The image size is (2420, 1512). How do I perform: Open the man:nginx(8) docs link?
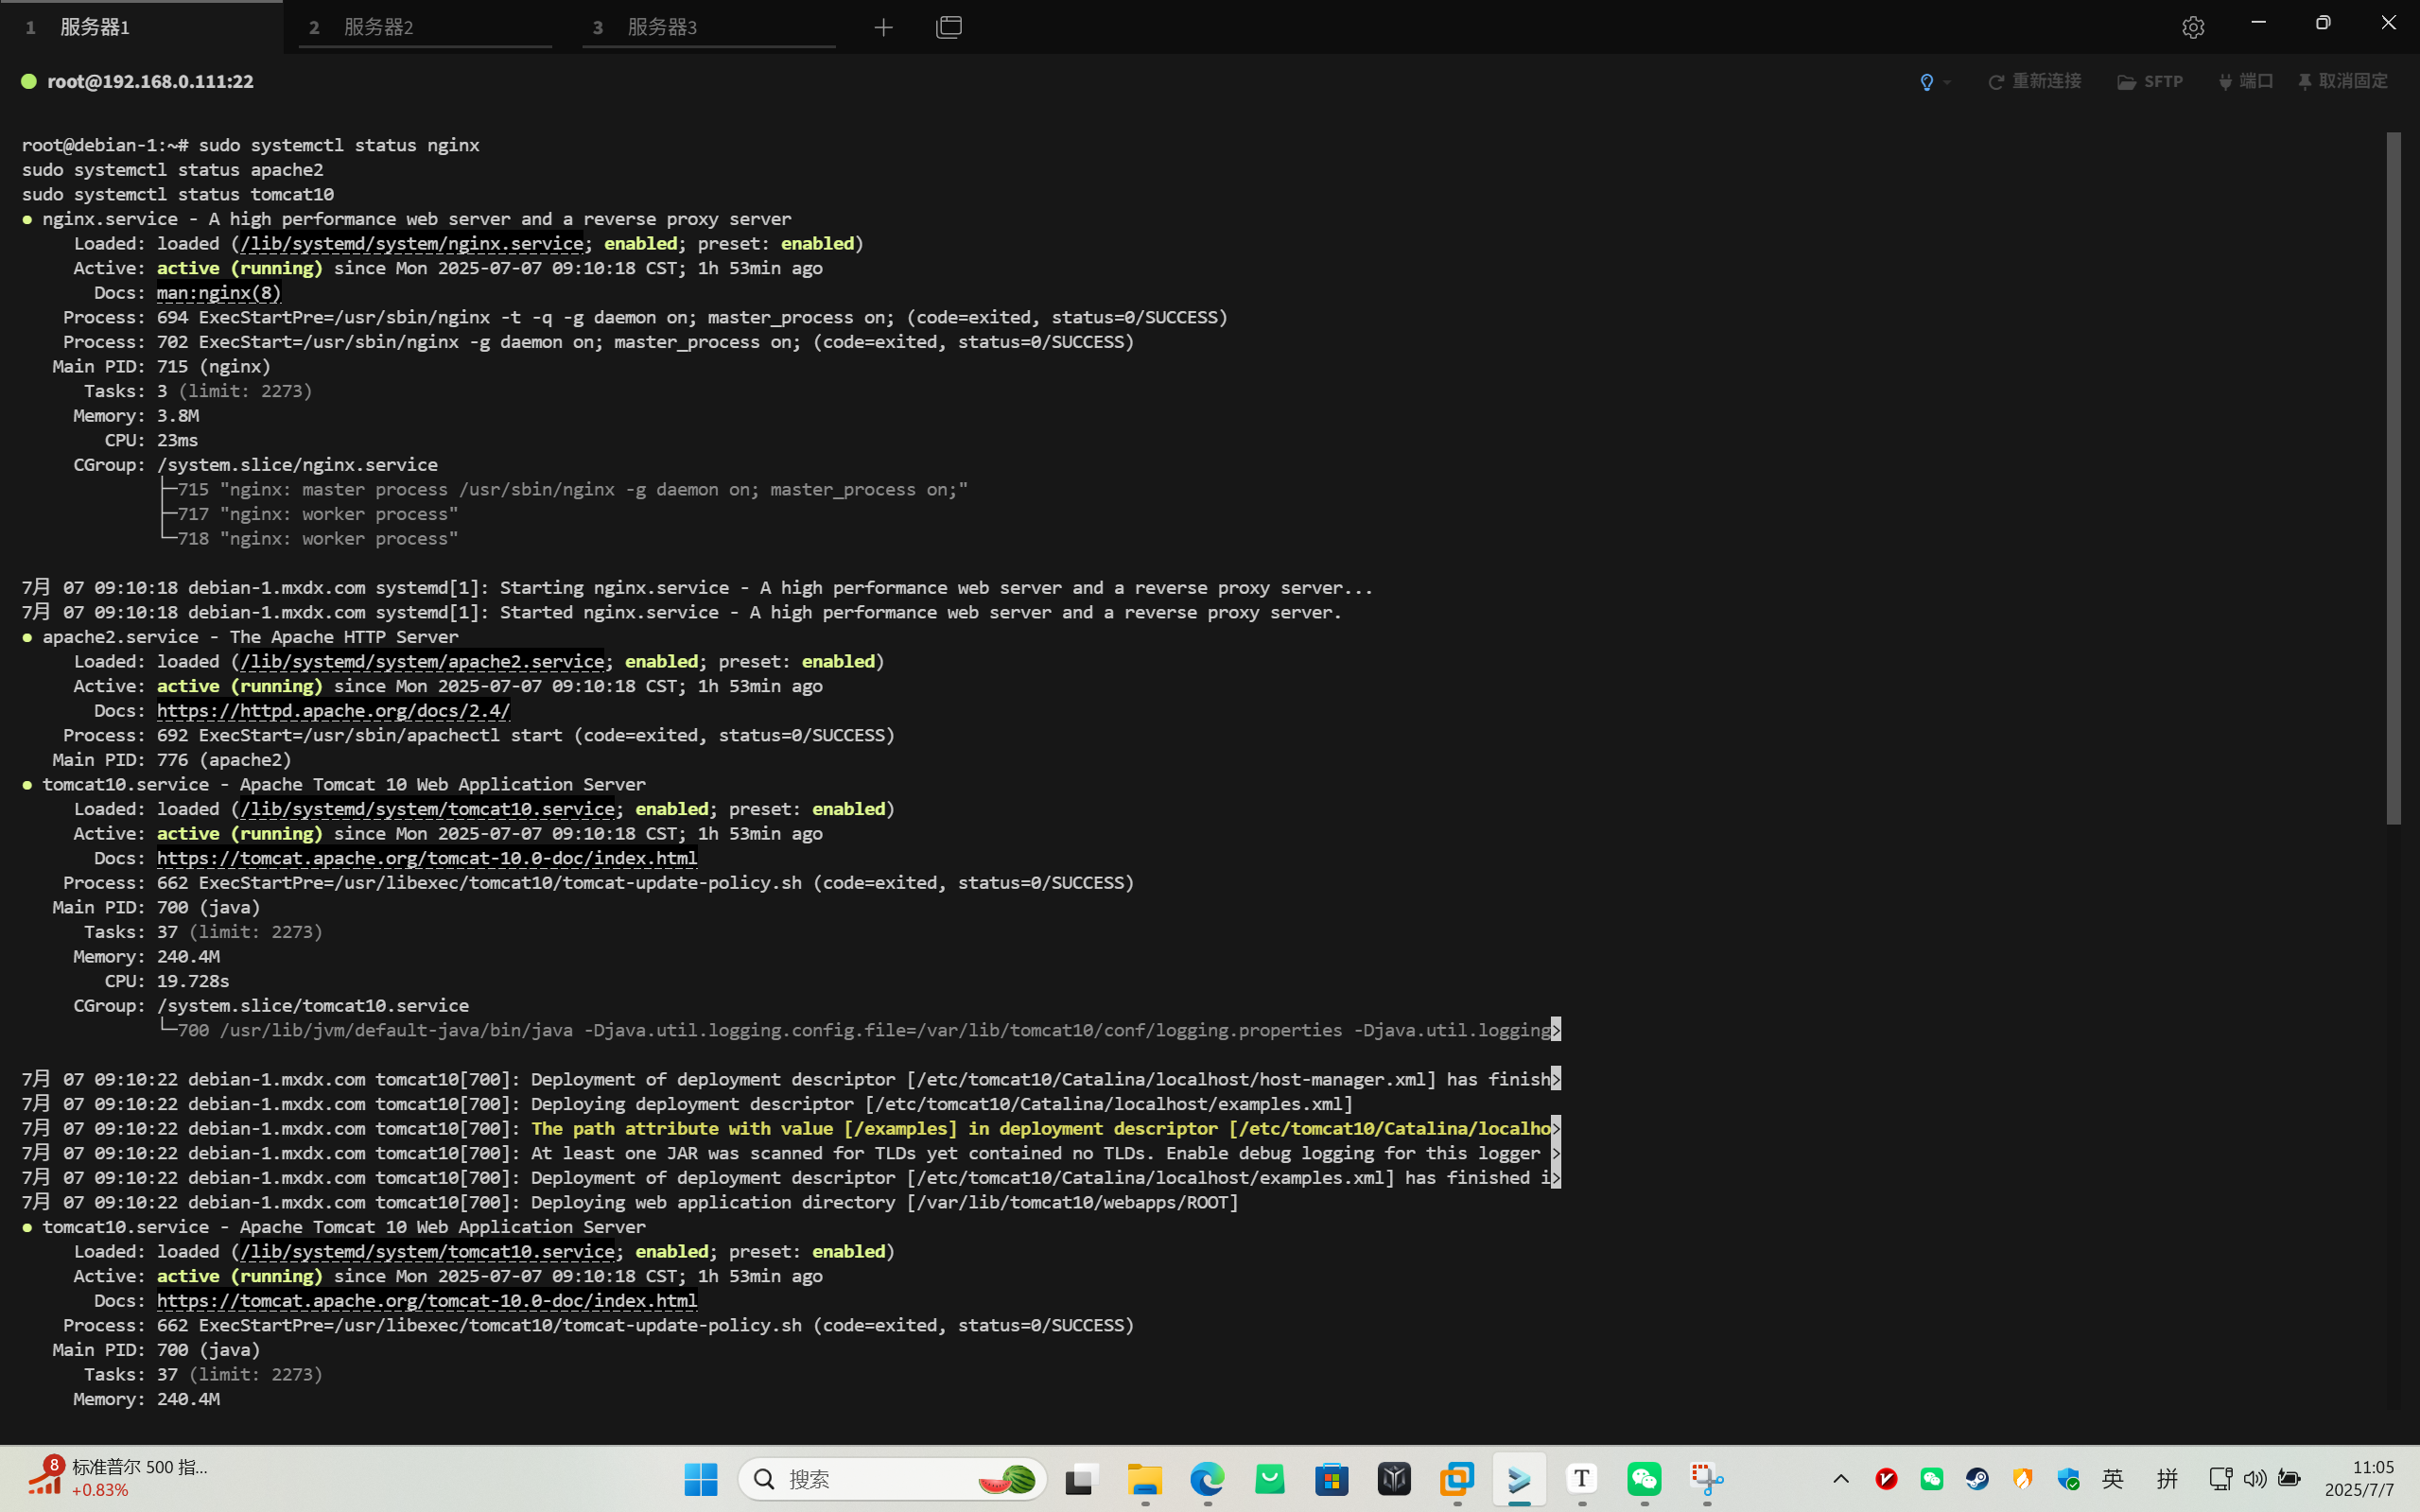(x=219, y=292)
